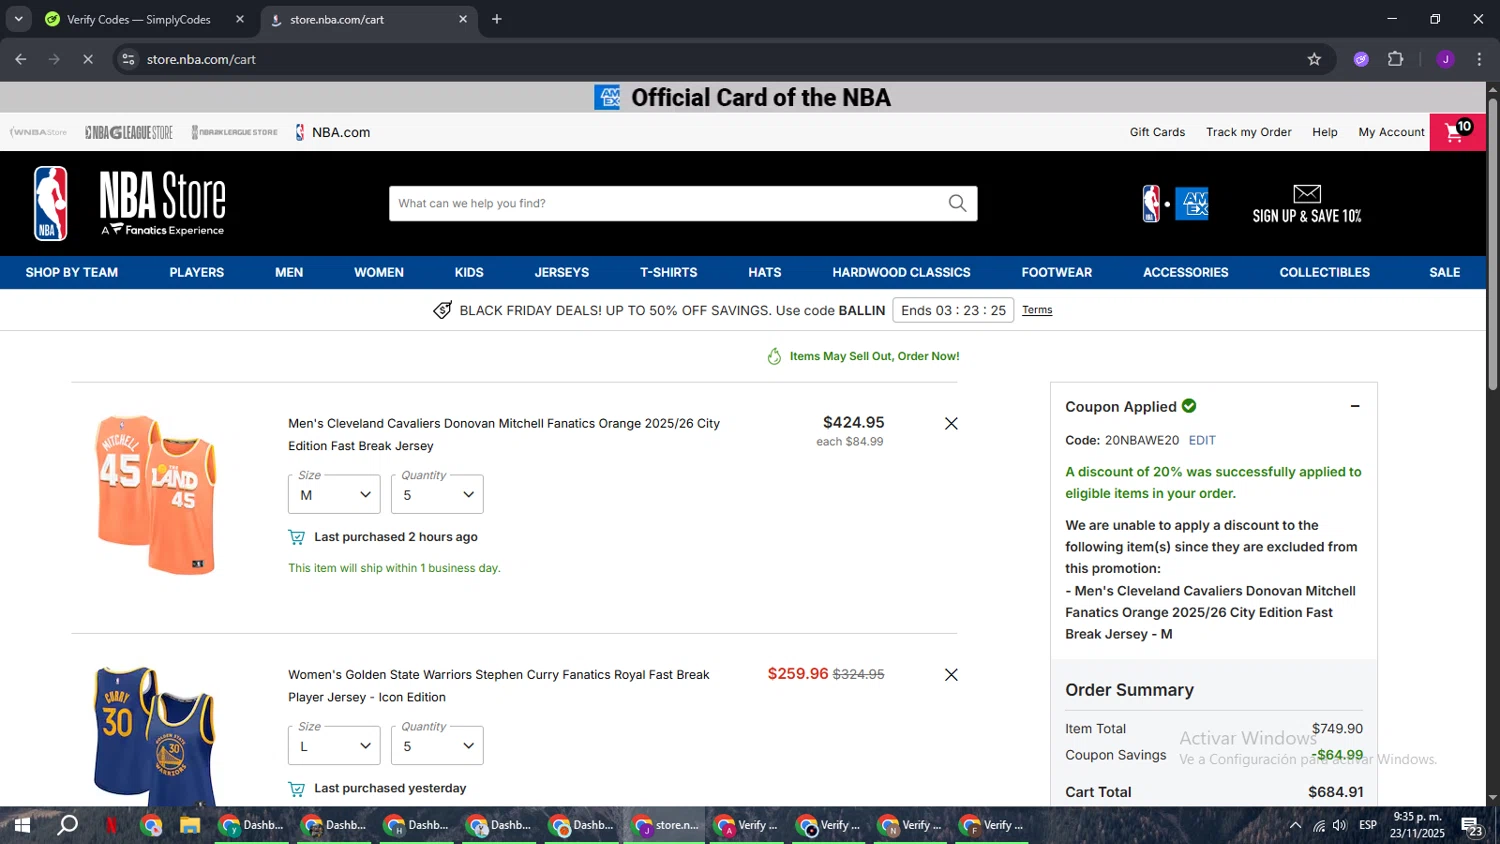The width and height of the screenshot is (1500, 844).
Task: Open the WOMEN menu
Action: tap(379, 272)
